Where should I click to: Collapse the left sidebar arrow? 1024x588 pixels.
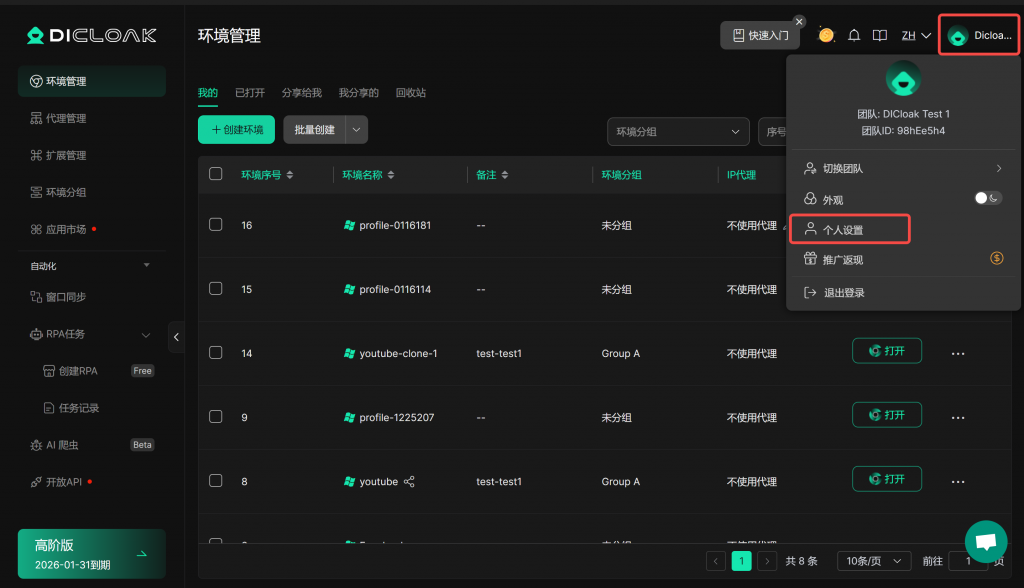(177, 337)
